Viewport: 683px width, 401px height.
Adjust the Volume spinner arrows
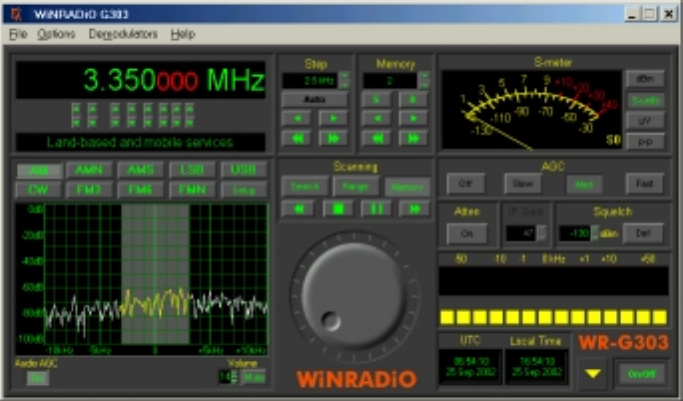click(234, 377)
